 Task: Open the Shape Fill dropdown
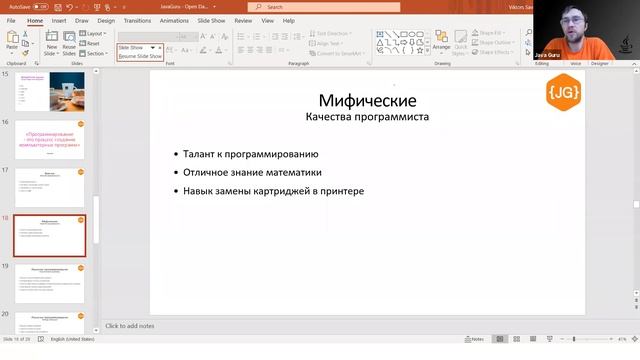pyautogui.click(x=489, y=33)
